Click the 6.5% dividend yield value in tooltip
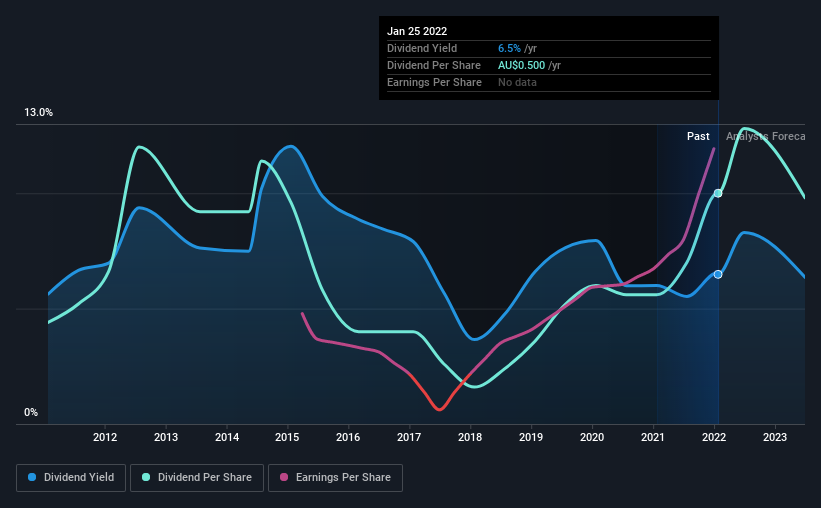 pos(509,48)
